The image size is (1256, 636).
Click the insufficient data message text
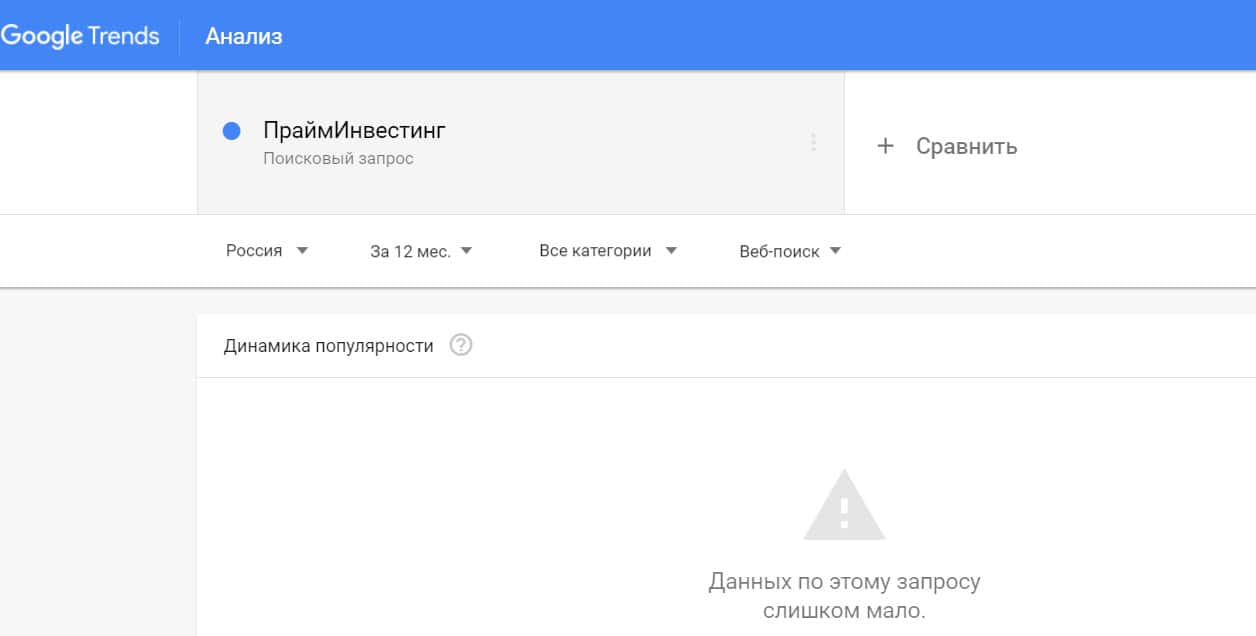pyautogui.click(x=844, y=596)
